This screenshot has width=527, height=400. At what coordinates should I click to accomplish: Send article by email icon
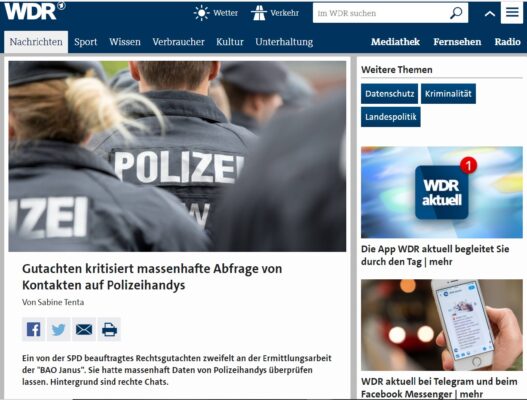coord(84,329)
